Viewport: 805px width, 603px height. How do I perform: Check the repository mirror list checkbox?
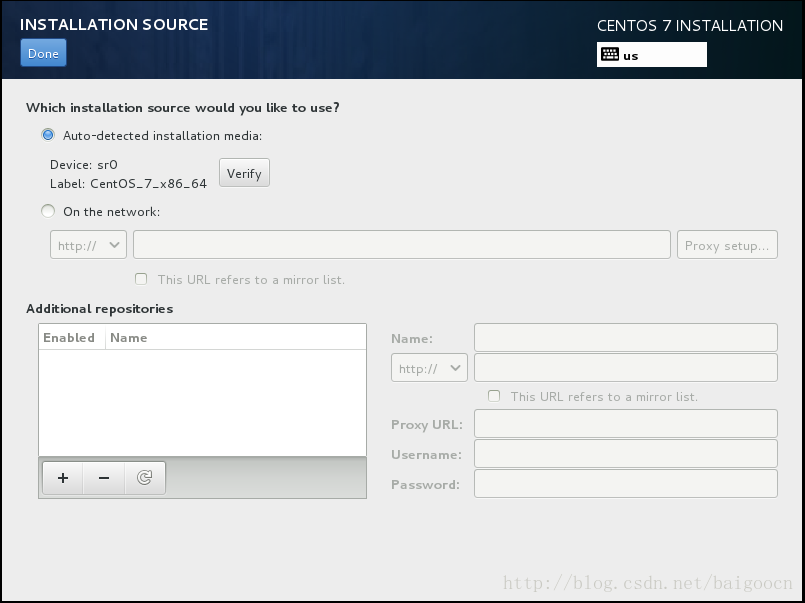point(494,397)
